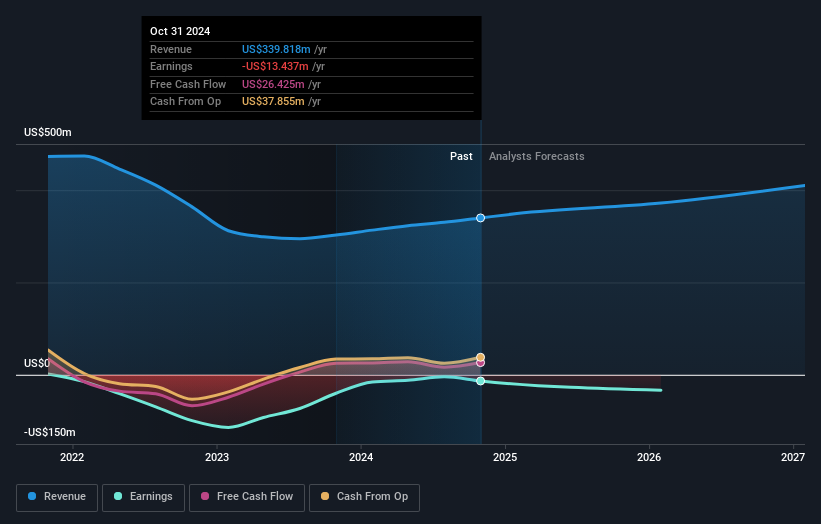Screen dimensions: 821x524
Task: Click the Earnings row label in the tooltip
Action: point(171,66)
